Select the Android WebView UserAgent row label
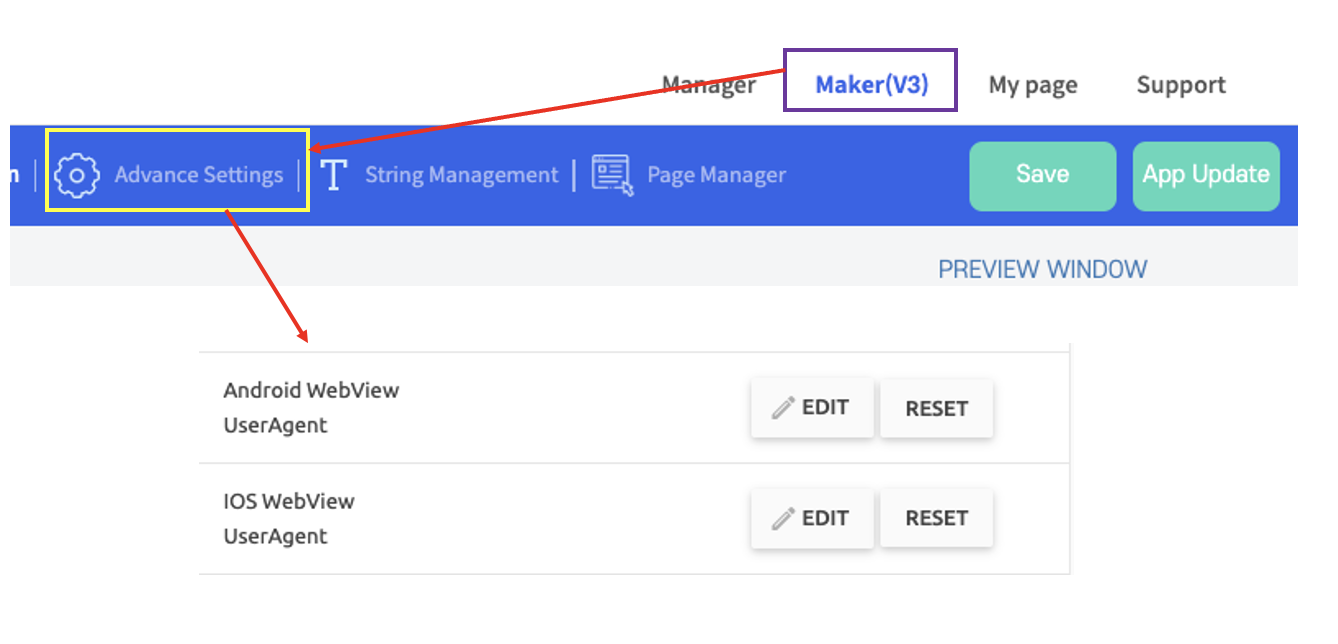1338x644 pixels. pyautogui.click(x=311, y=407)
